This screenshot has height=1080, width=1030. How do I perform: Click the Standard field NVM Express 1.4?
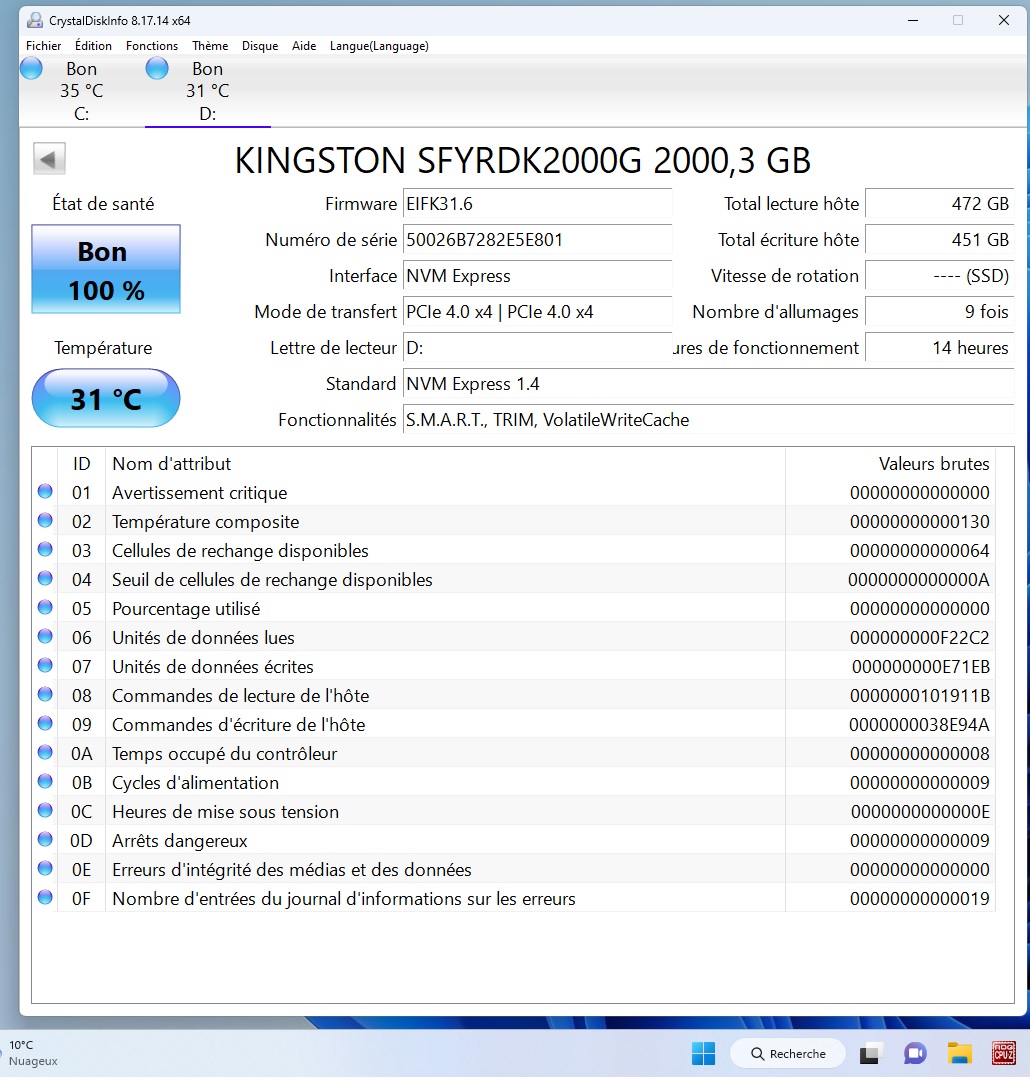pos(708,384)
